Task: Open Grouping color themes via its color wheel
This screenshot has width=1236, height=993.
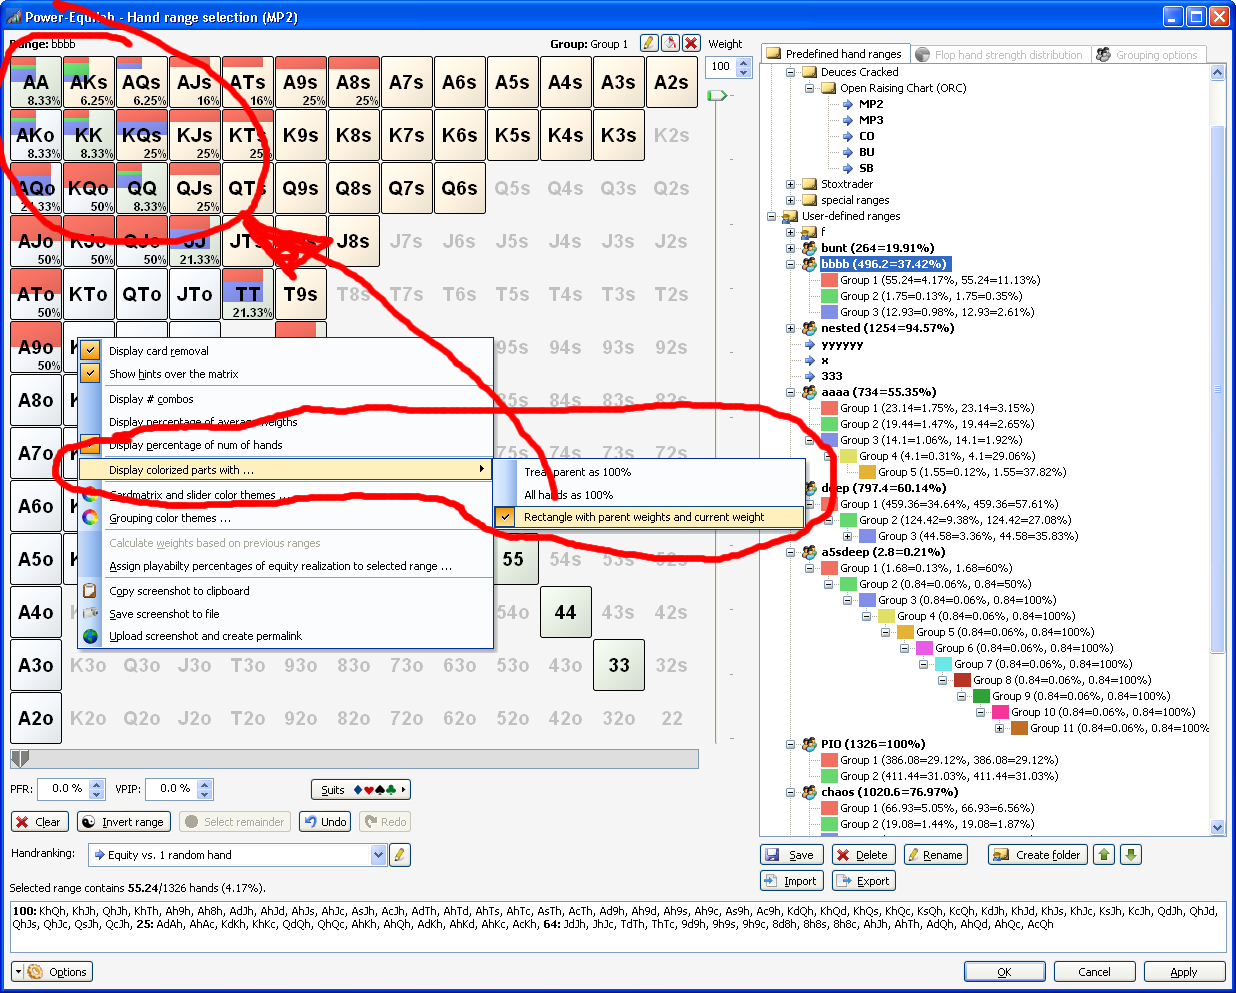Action: 90,518
